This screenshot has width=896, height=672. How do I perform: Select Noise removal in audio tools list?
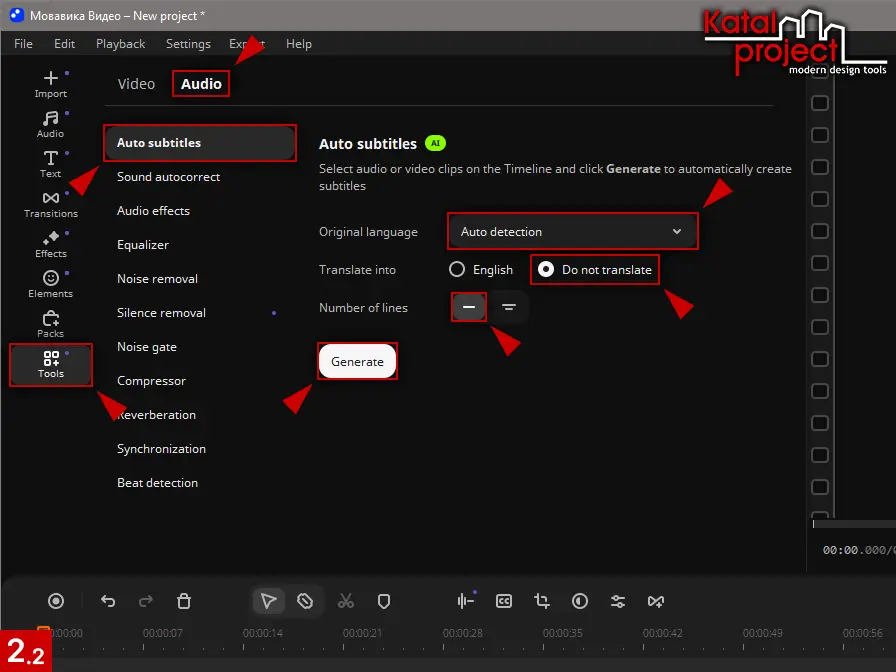[157, 279]
